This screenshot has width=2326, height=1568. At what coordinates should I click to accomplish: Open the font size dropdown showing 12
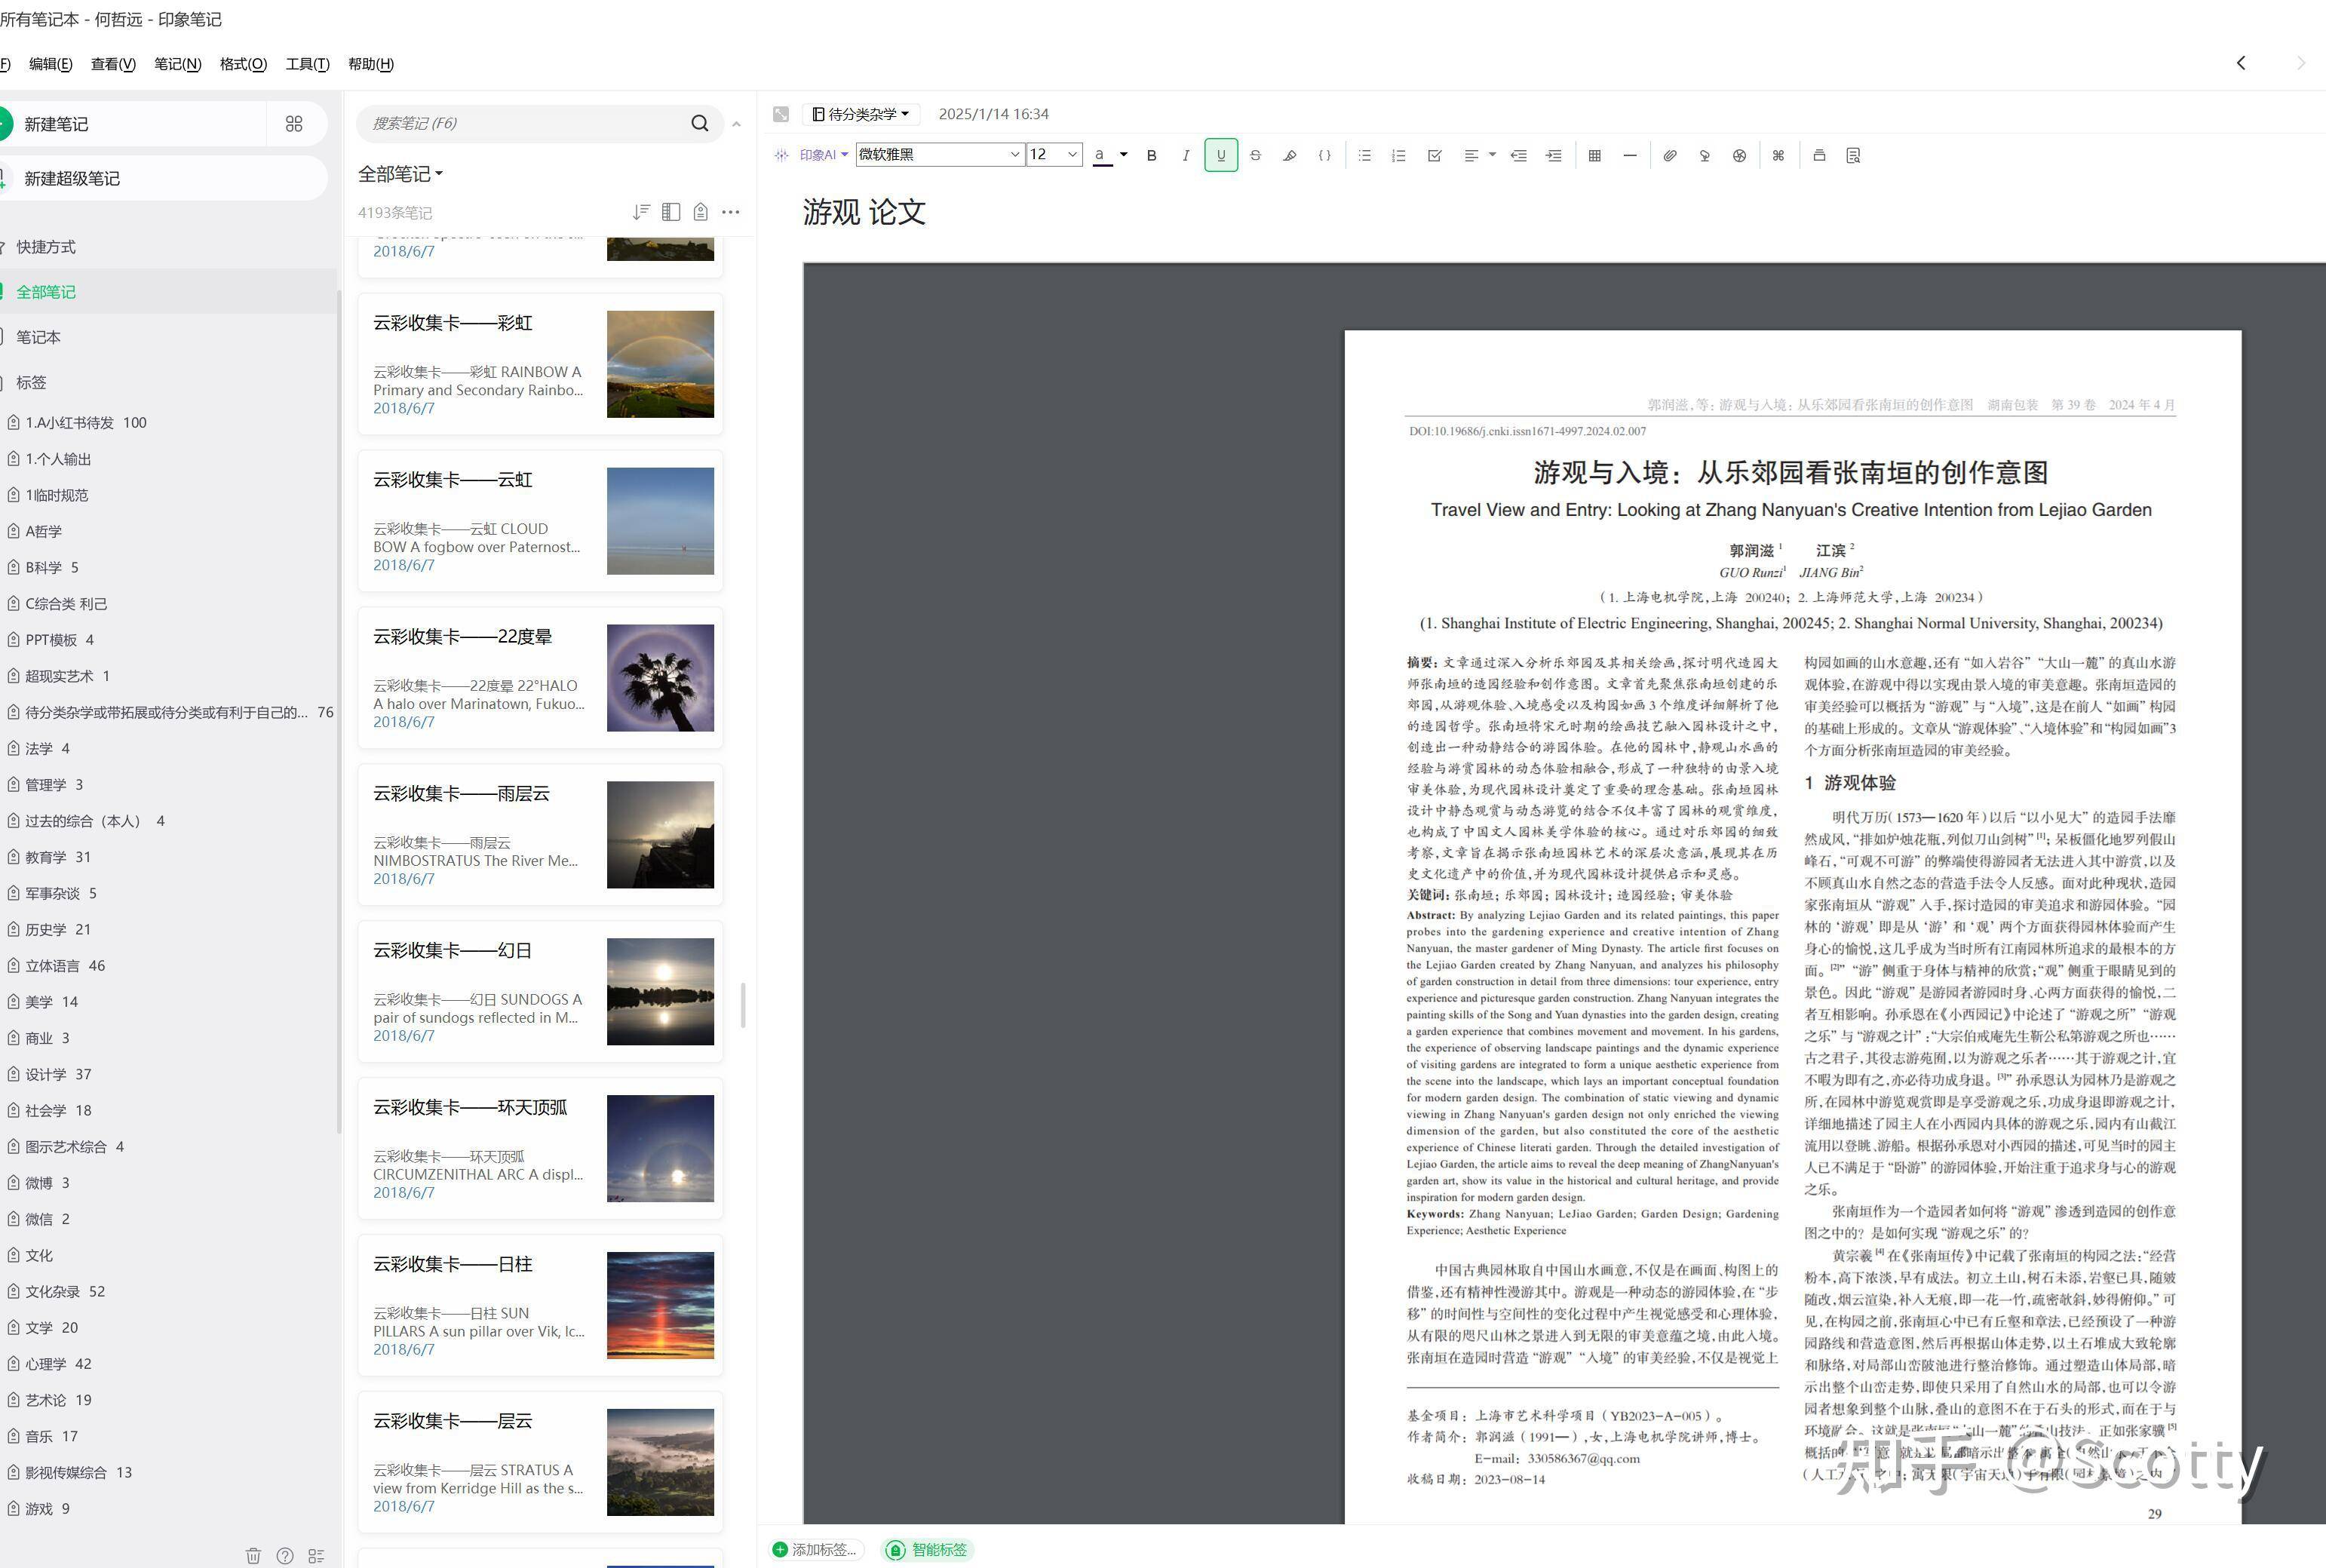click(x=1054, y=154)
